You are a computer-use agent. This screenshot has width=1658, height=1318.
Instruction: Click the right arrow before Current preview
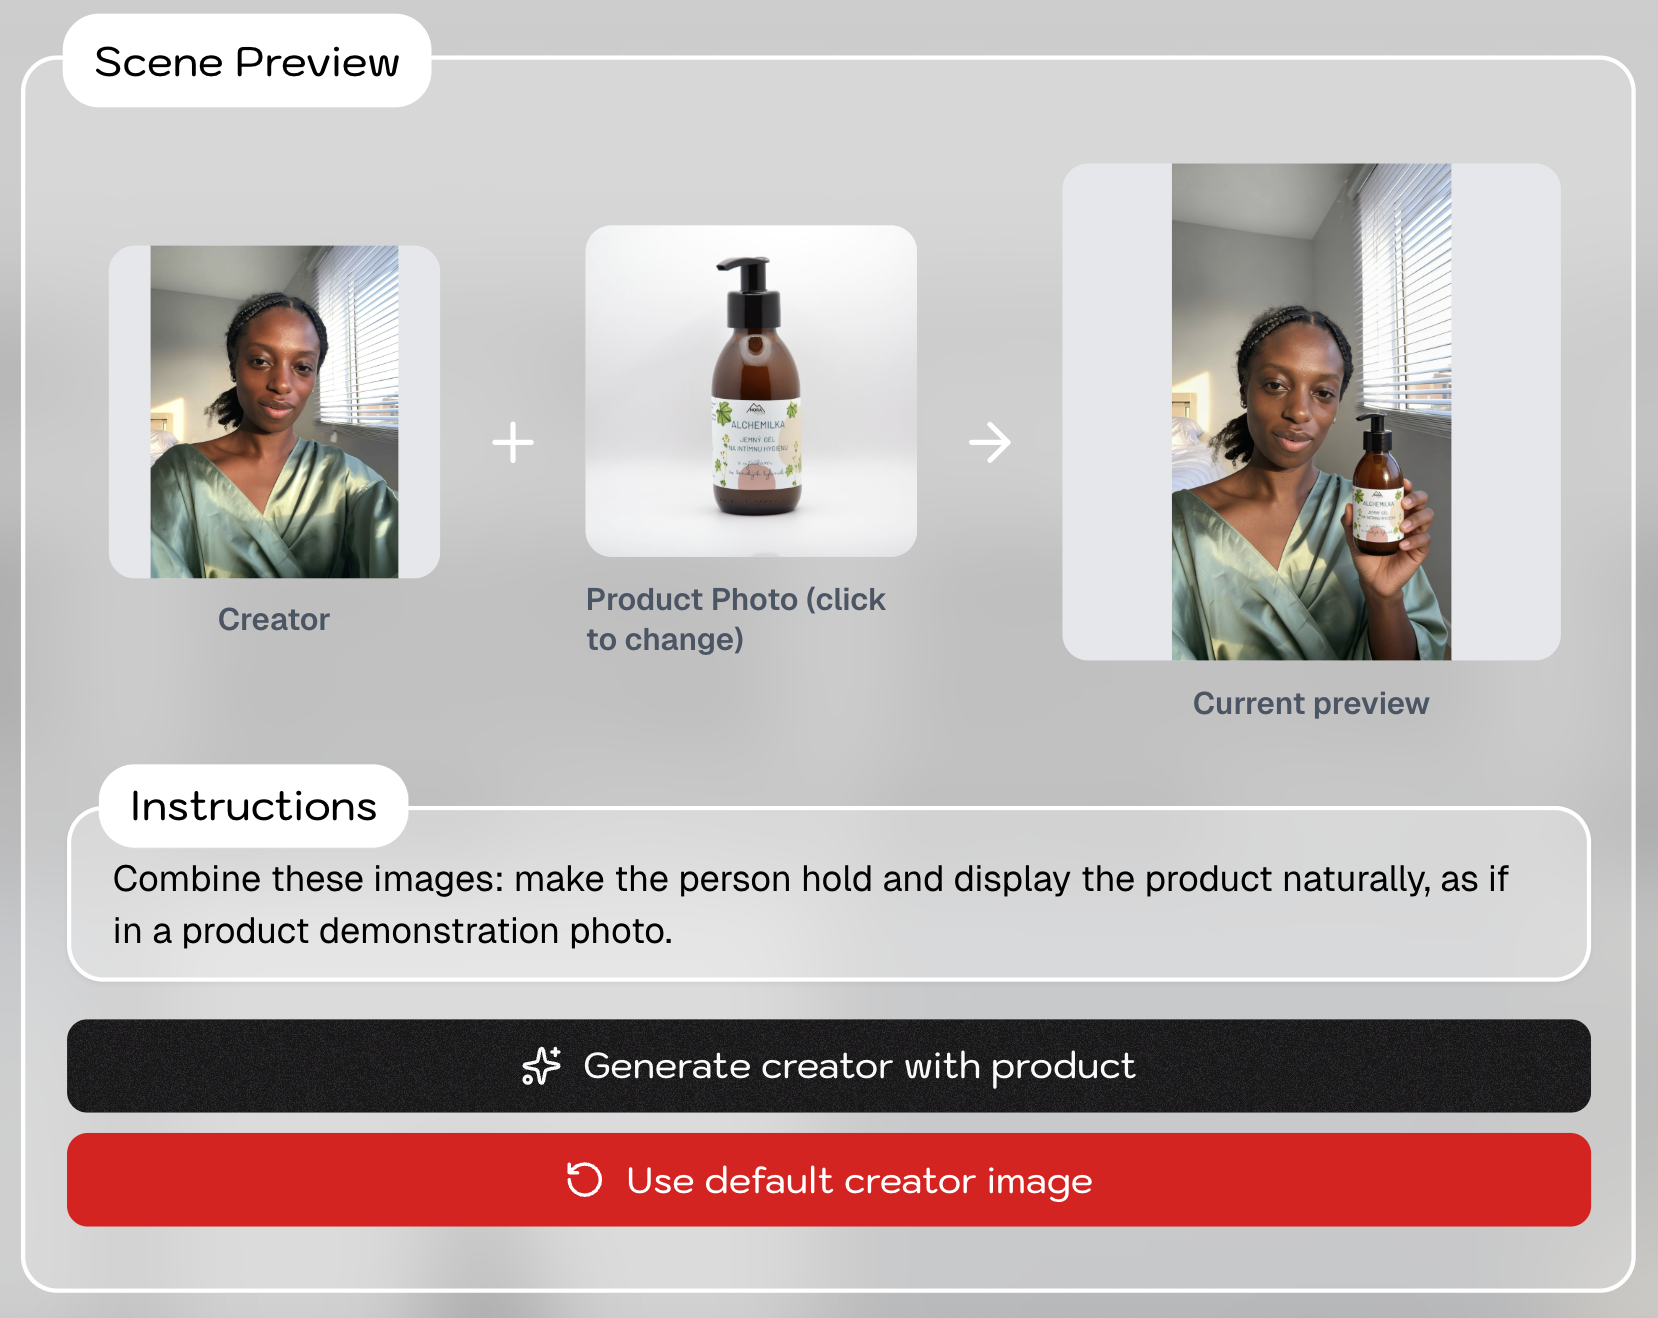point(990,442)
